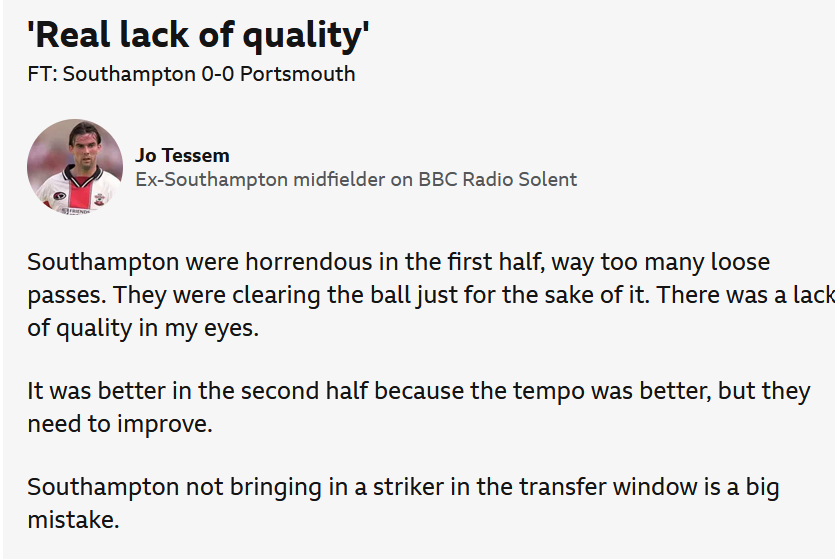
Task: Click the paragraph about not bringing in a striker
Action: [x=403, y=503]
